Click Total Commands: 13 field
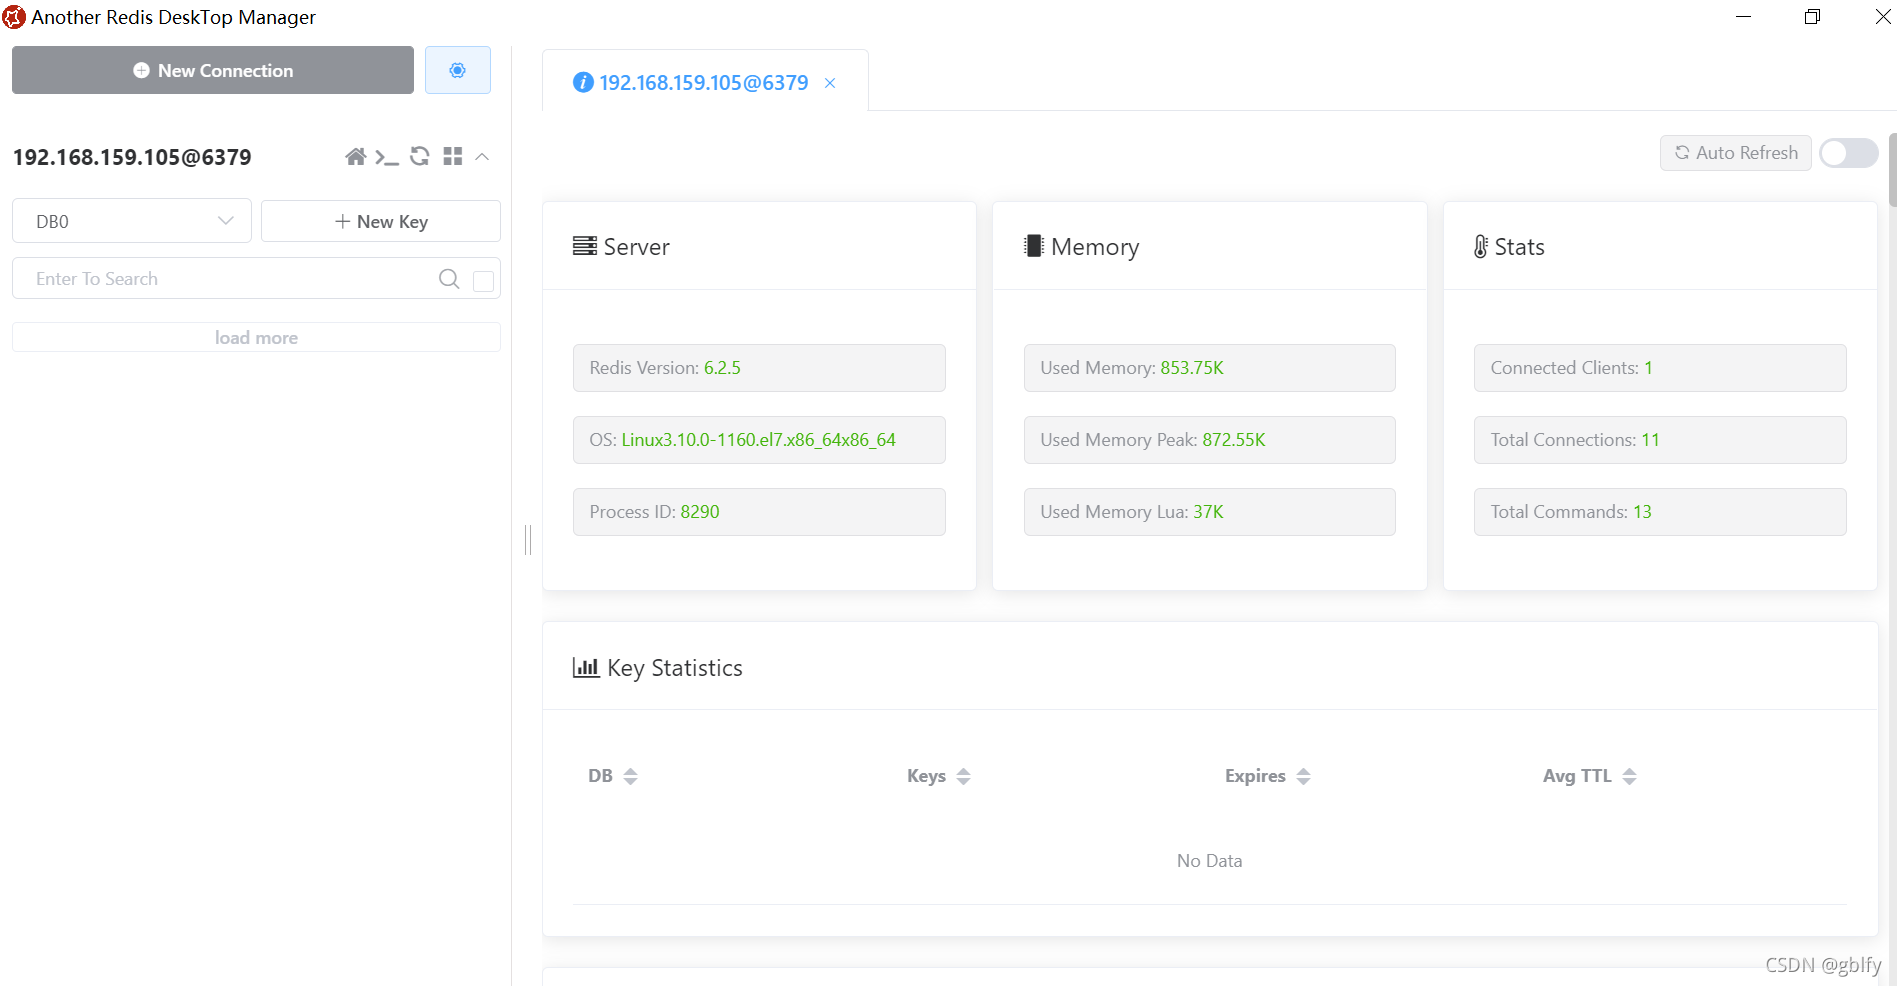Image resolution: width=1897 pixels, height=986 pixels. pos(1660,512)
